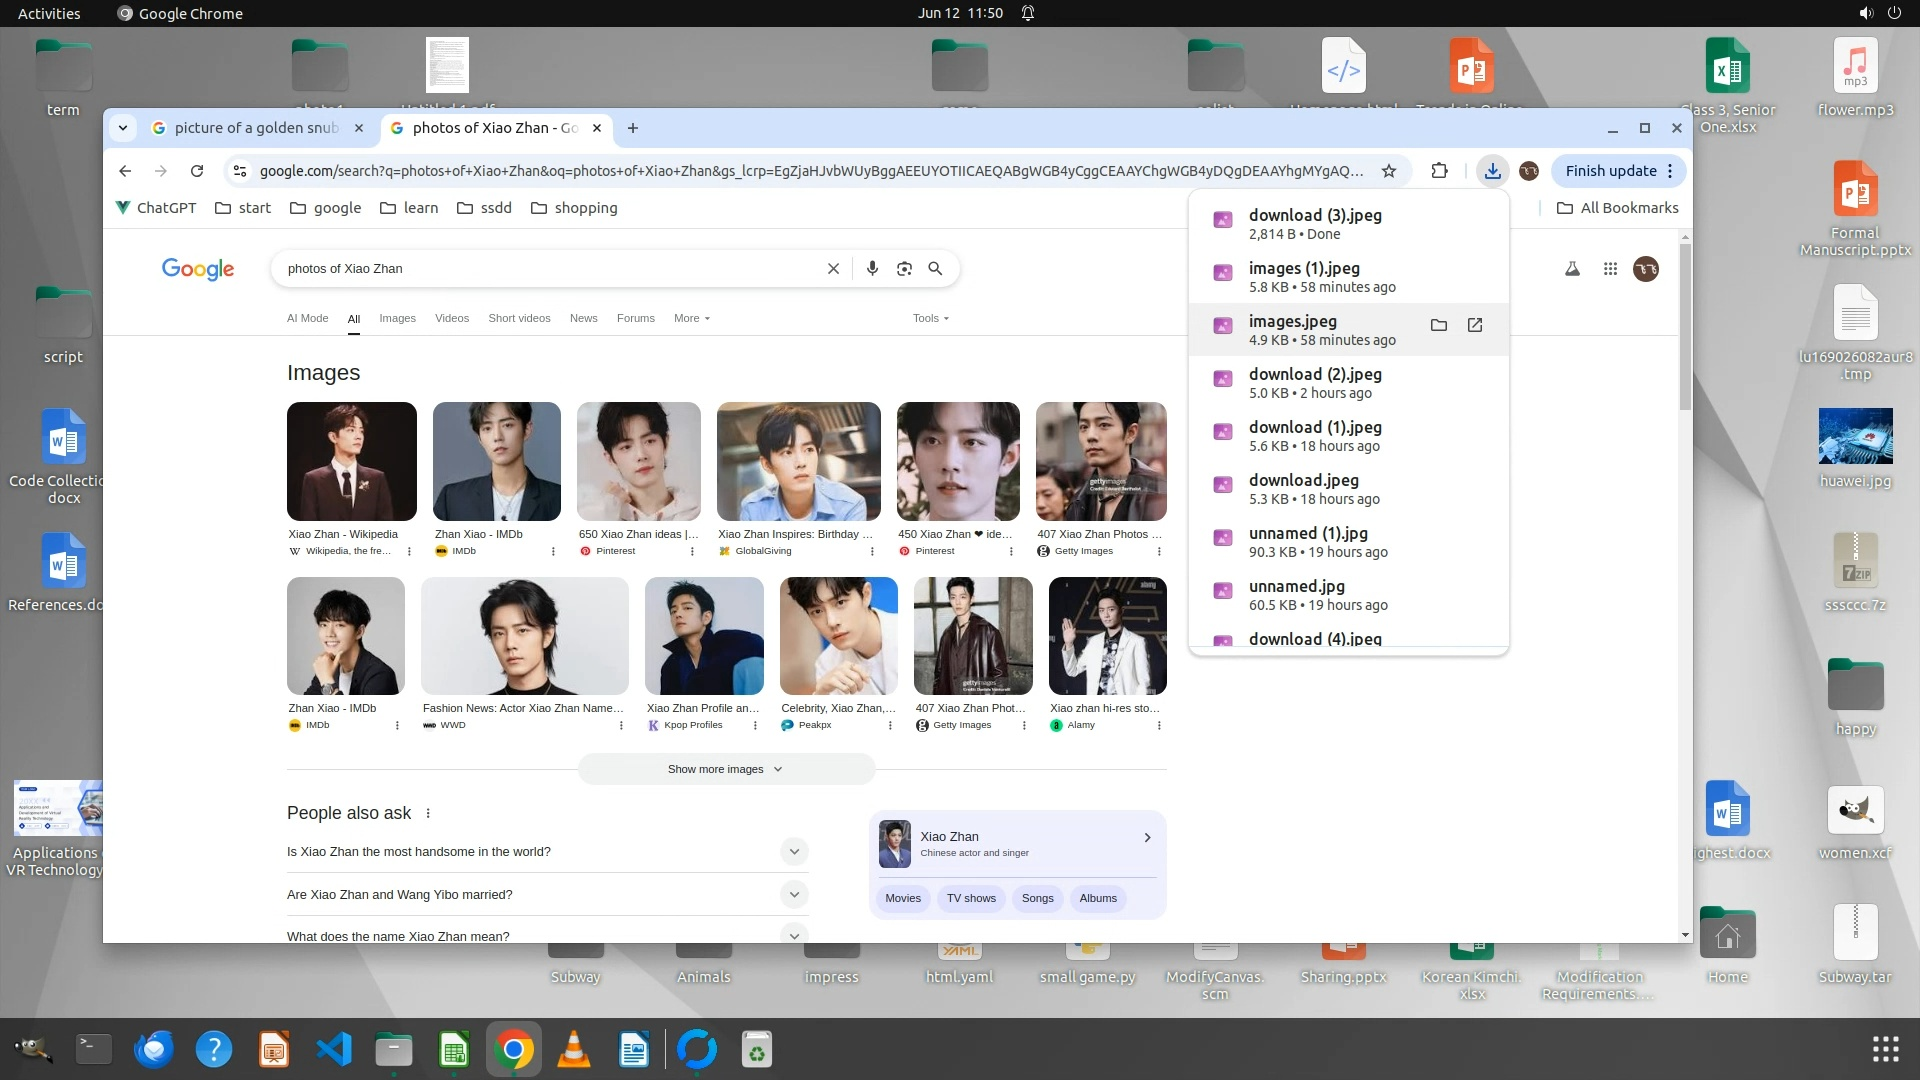Open the Extensions puzzle icon

pos(1439,171)
